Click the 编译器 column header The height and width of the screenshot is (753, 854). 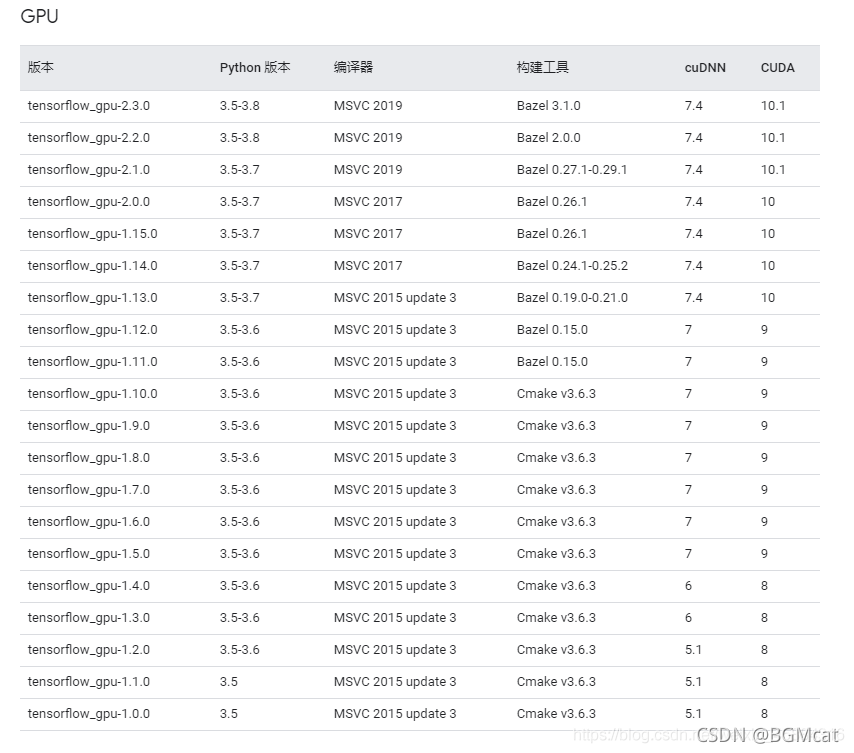(x=353, y=68)
